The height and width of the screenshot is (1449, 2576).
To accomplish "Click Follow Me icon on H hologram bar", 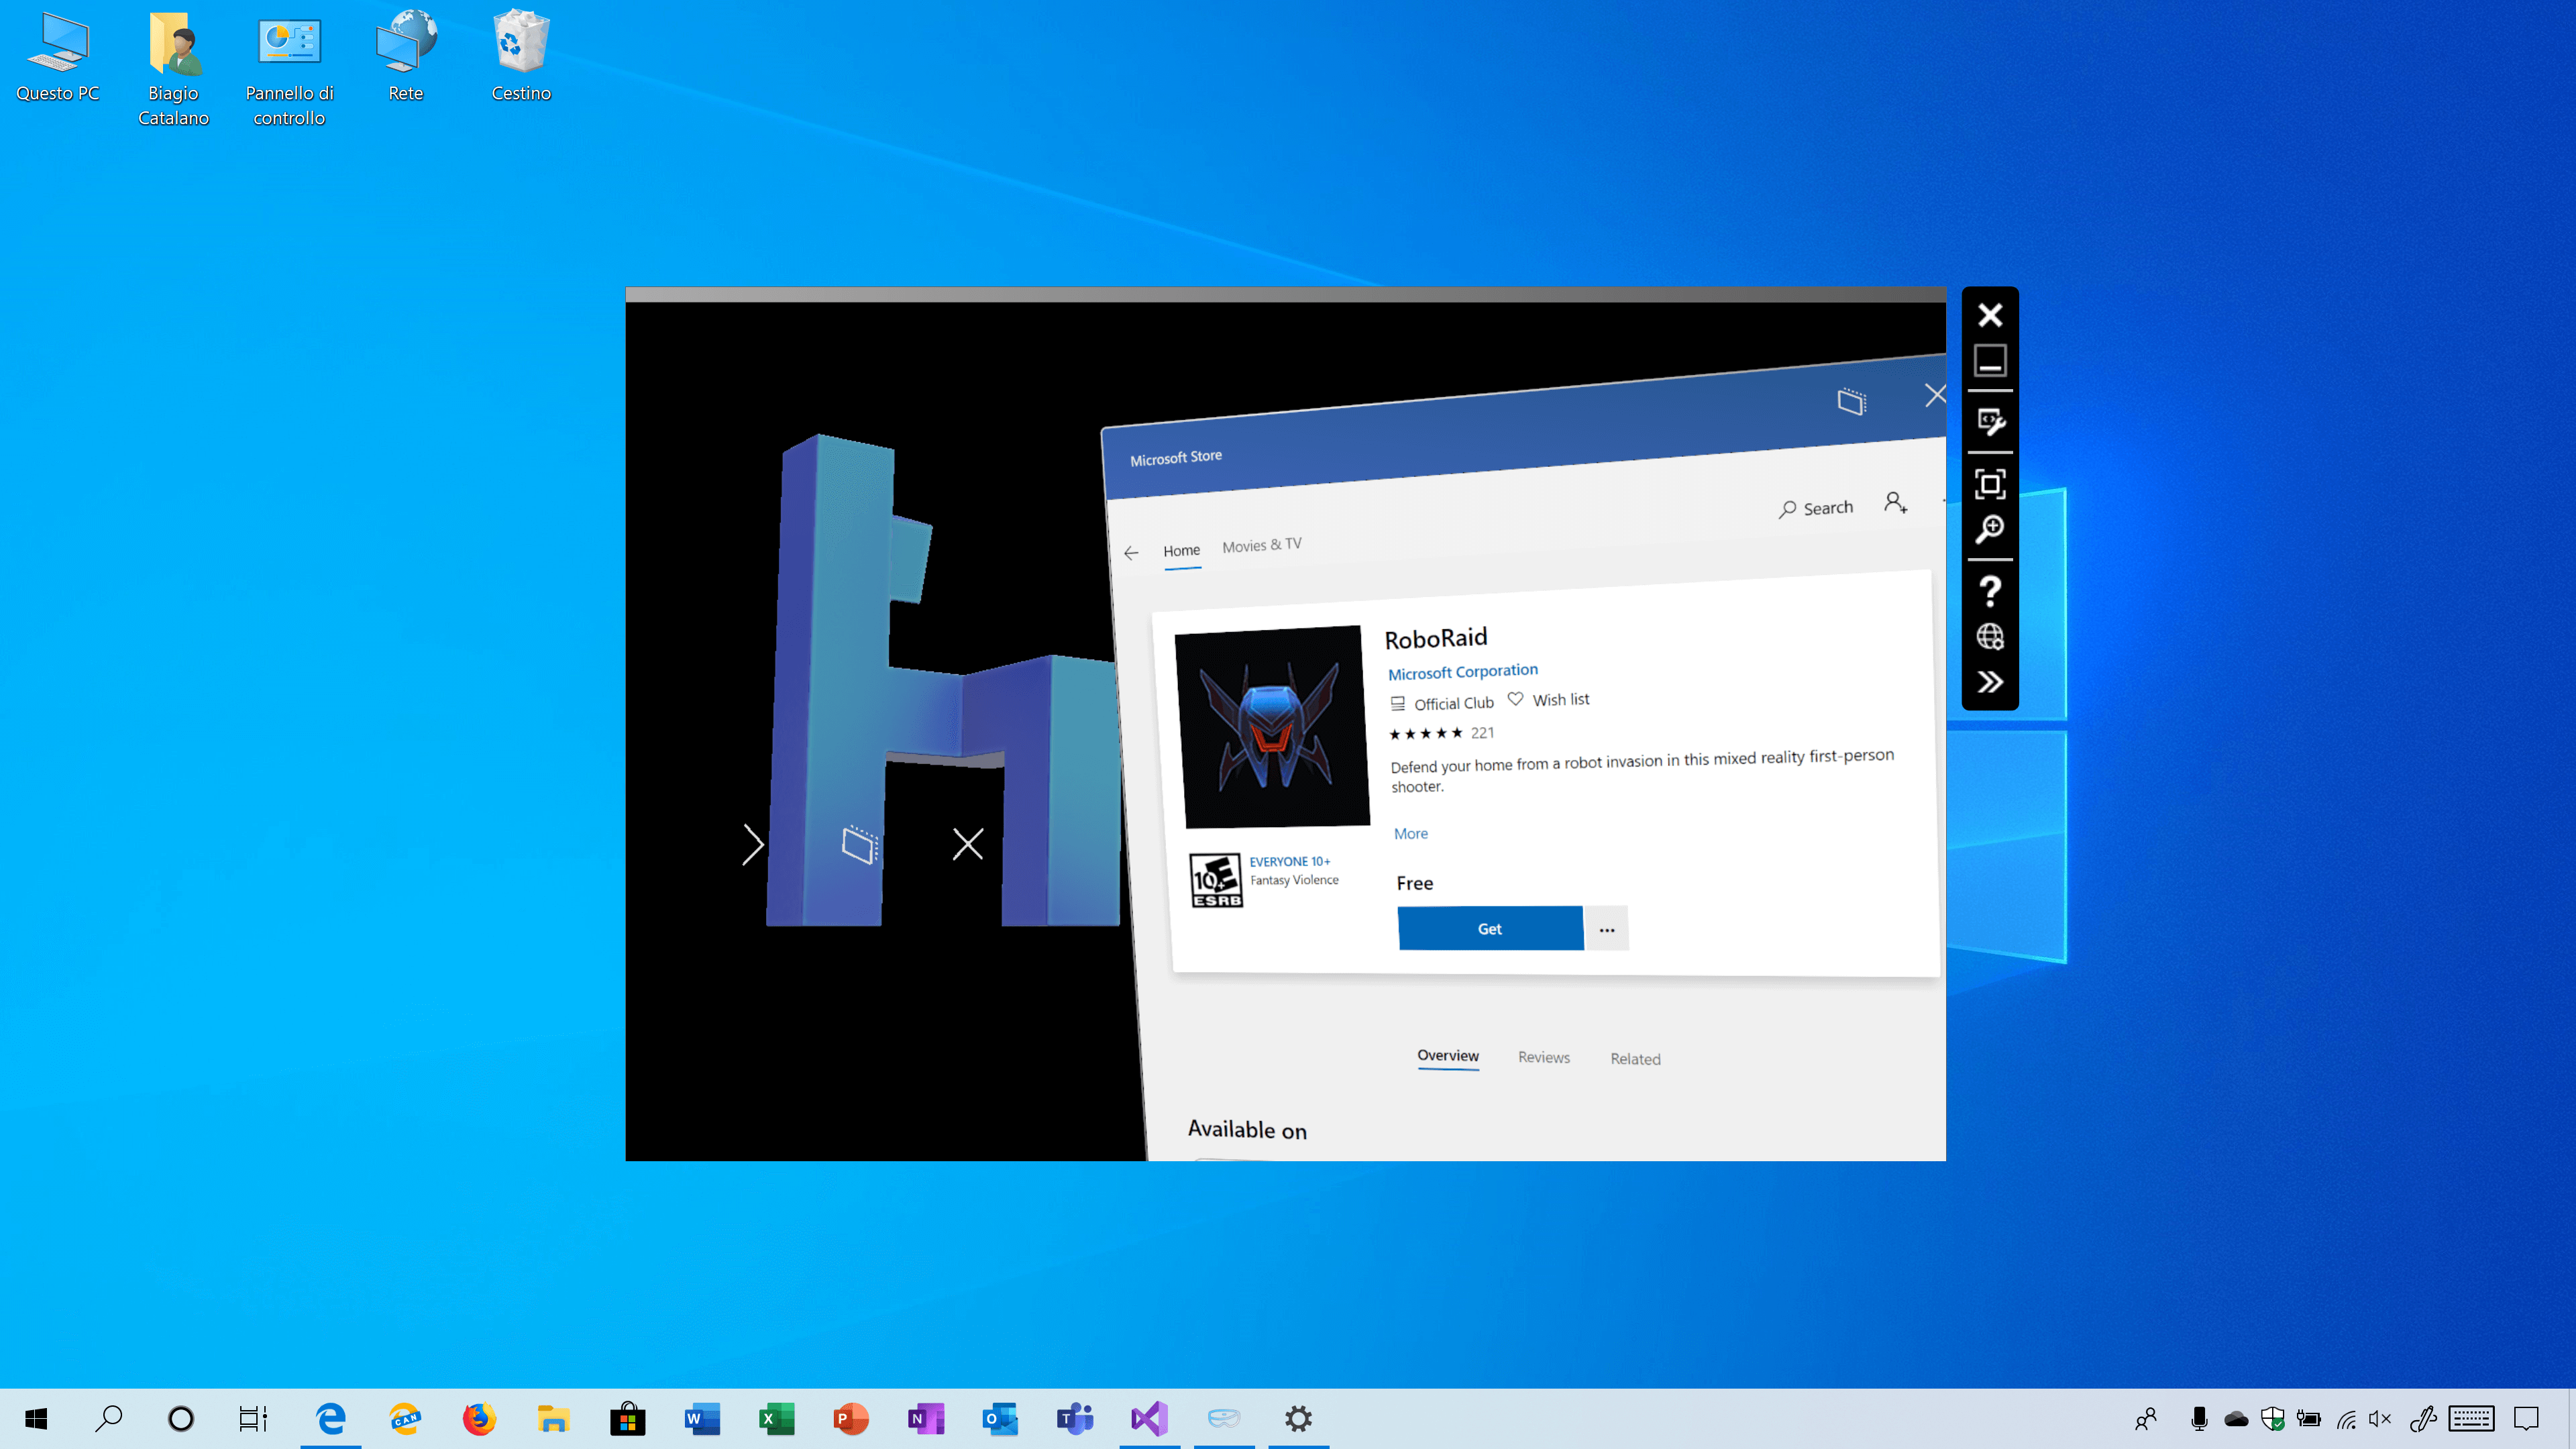I will point(860,845).
